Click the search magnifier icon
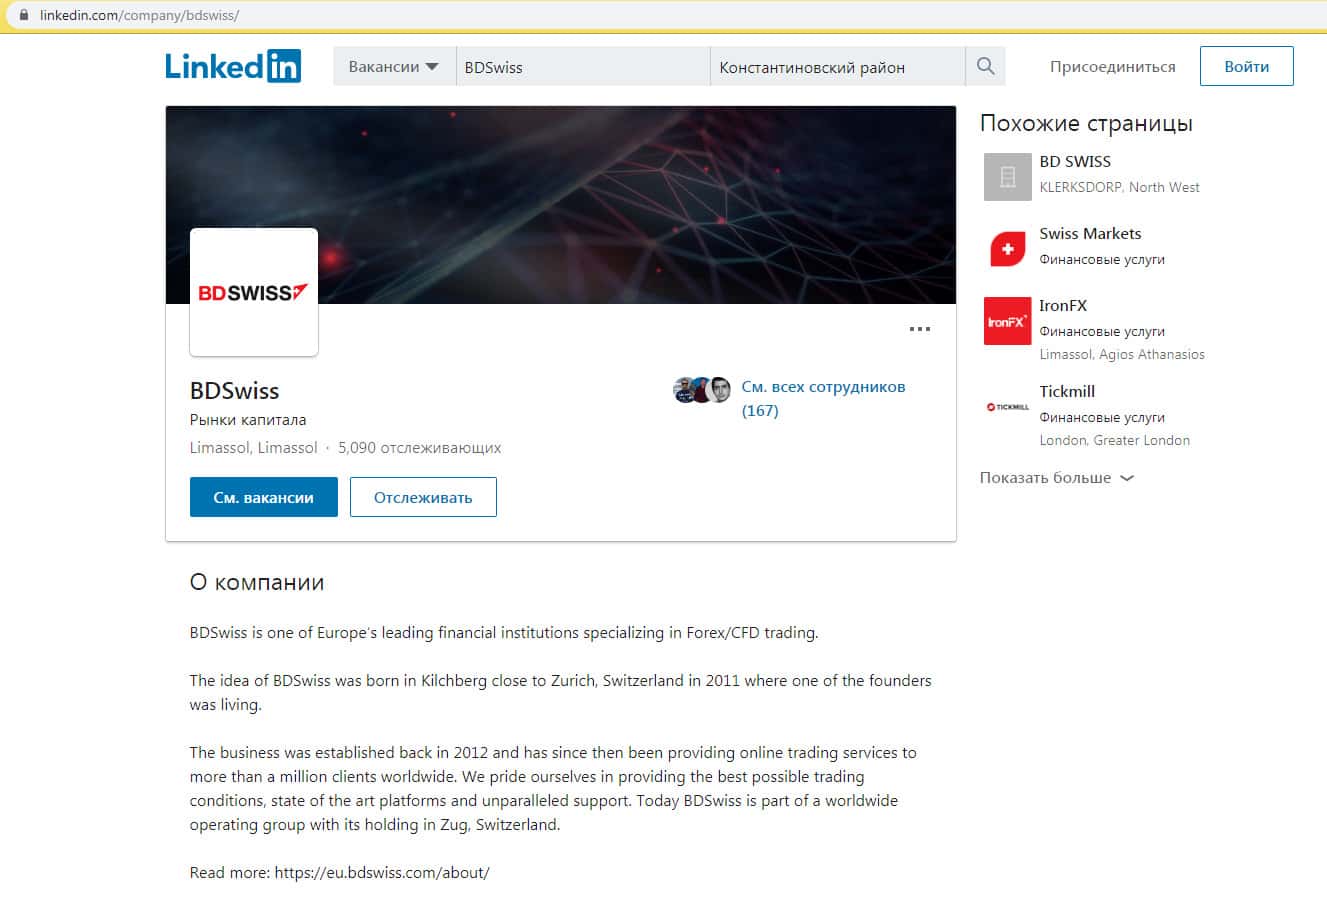1327x904 pixels. pyautogui.click(x=985, y=66)
